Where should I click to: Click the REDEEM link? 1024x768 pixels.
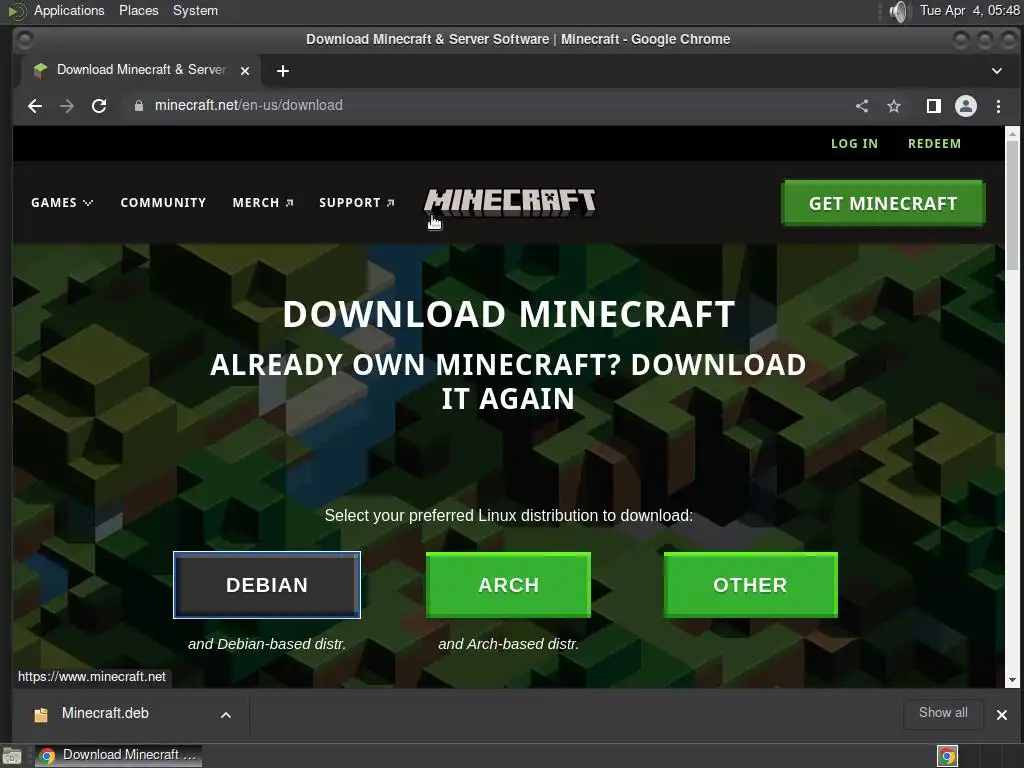click(935, 144)
